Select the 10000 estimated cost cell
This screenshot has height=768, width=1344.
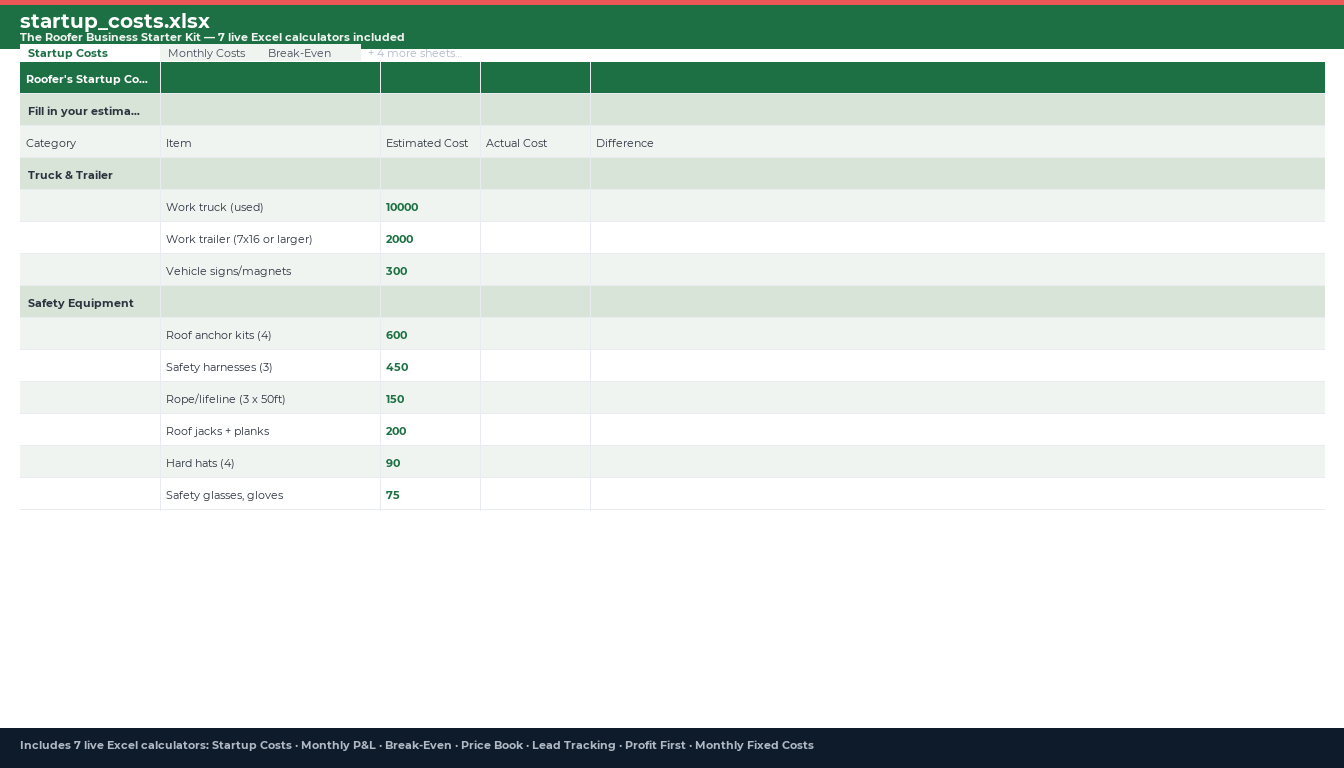tap(430, 206)
